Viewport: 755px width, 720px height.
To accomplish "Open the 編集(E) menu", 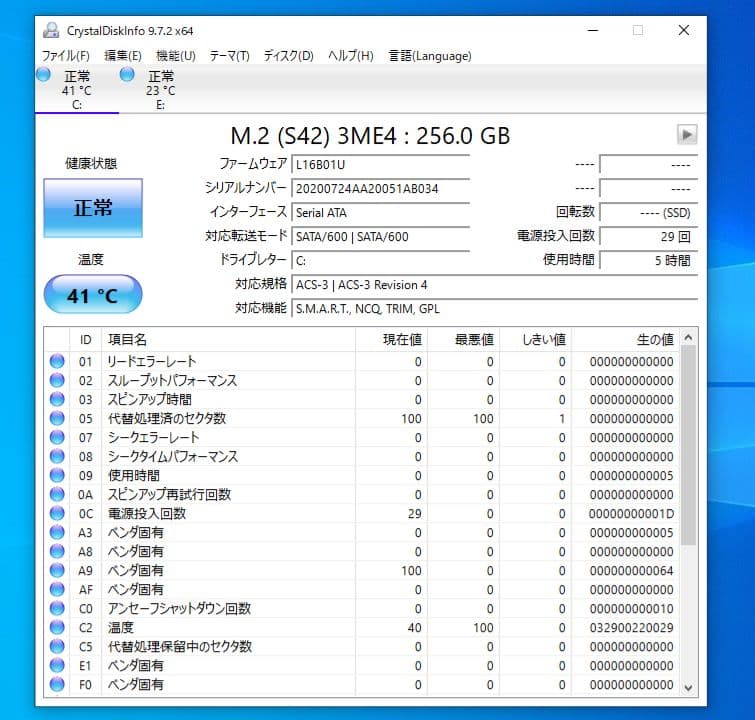I will coord(123,56).
